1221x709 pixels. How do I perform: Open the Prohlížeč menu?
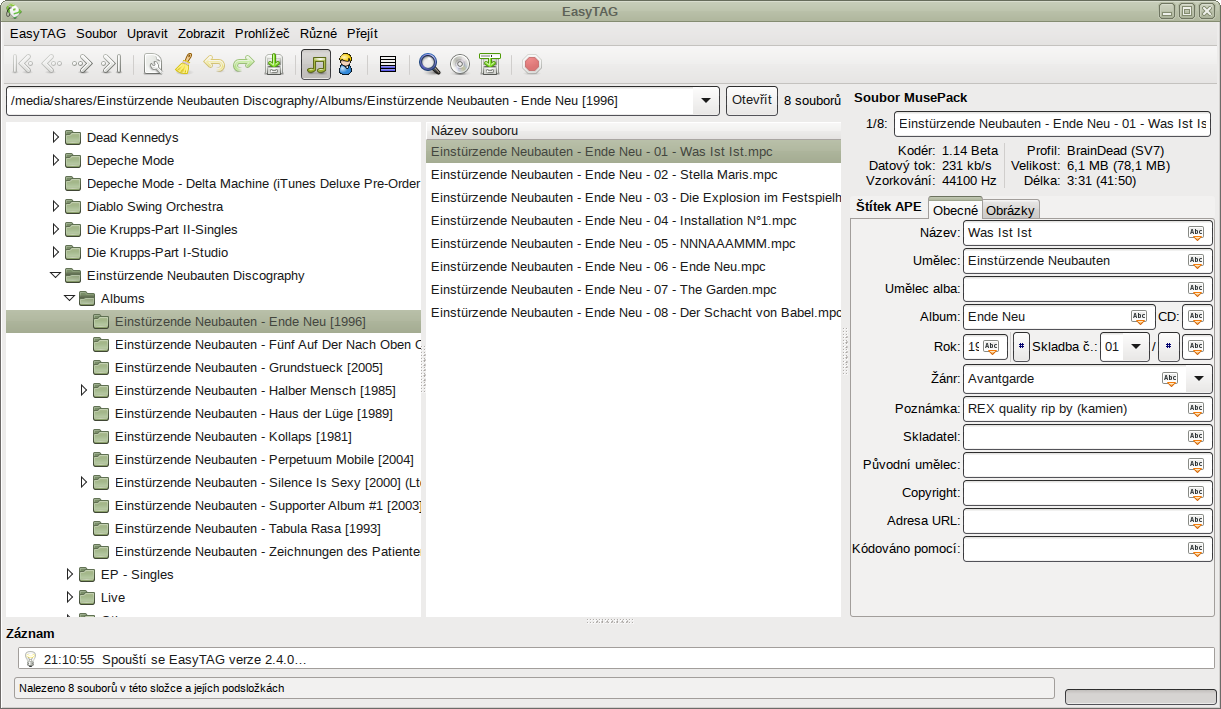pyautogui.click(x=264, y=33)
